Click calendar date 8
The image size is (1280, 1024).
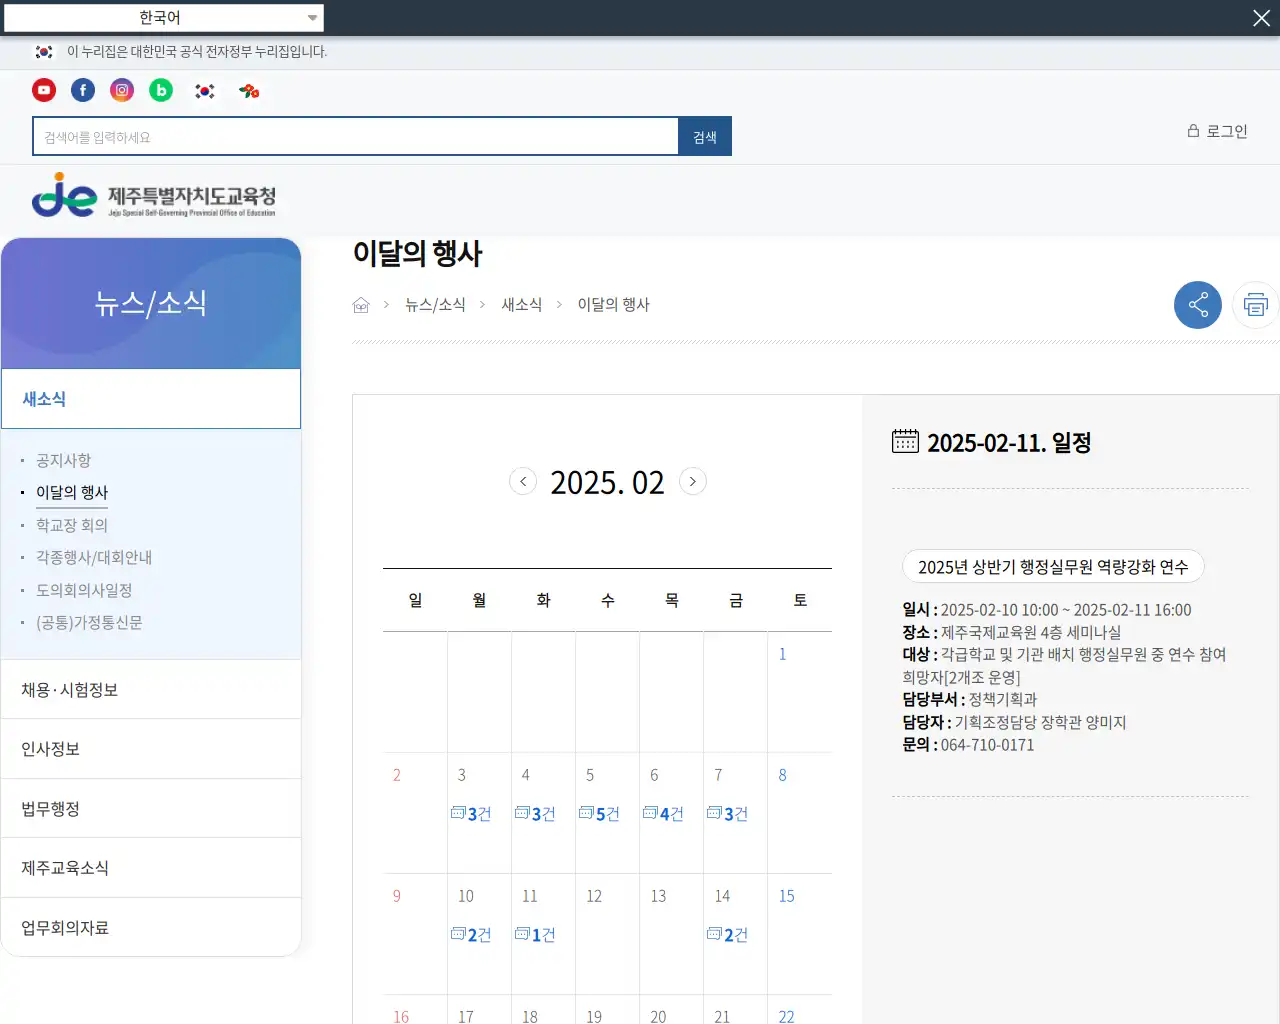pos(782,775)
